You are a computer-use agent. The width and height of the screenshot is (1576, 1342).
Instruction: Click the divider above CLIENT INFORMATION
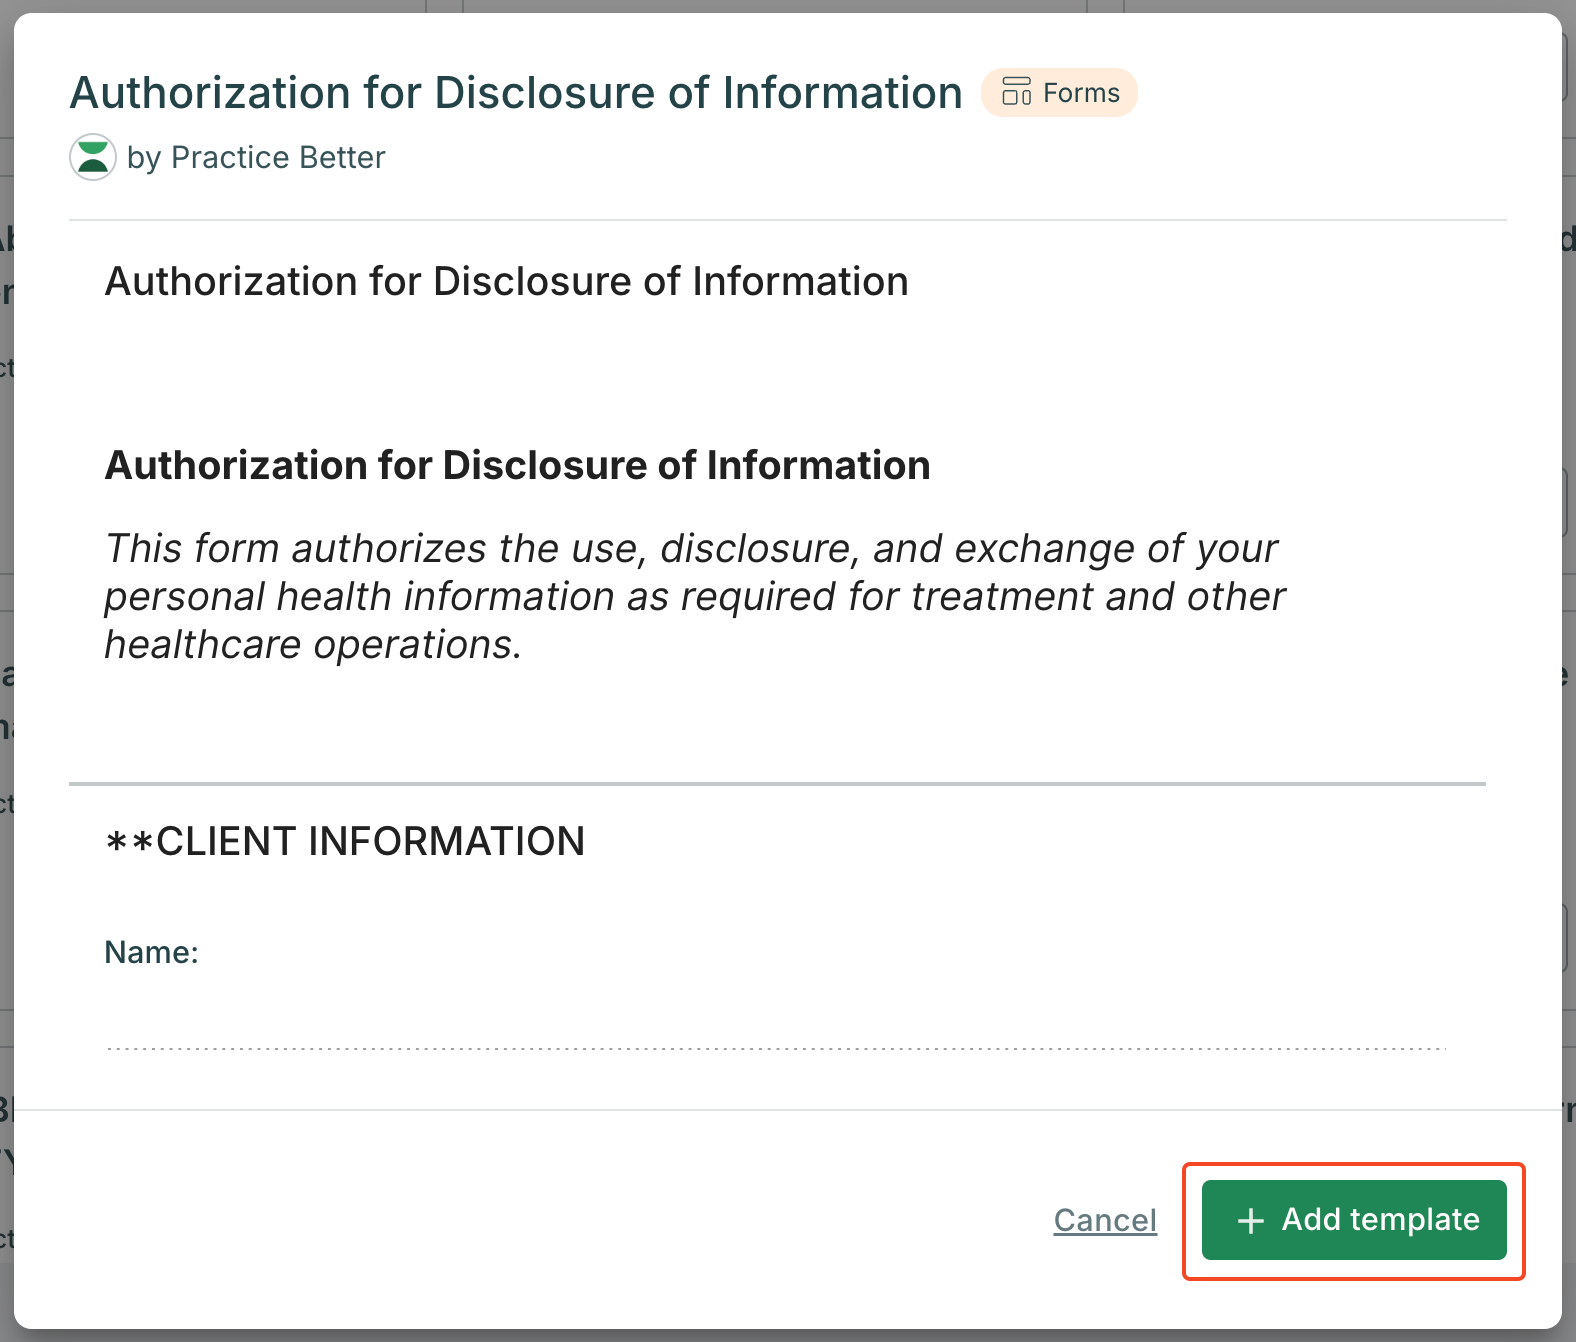pos(776,784)
